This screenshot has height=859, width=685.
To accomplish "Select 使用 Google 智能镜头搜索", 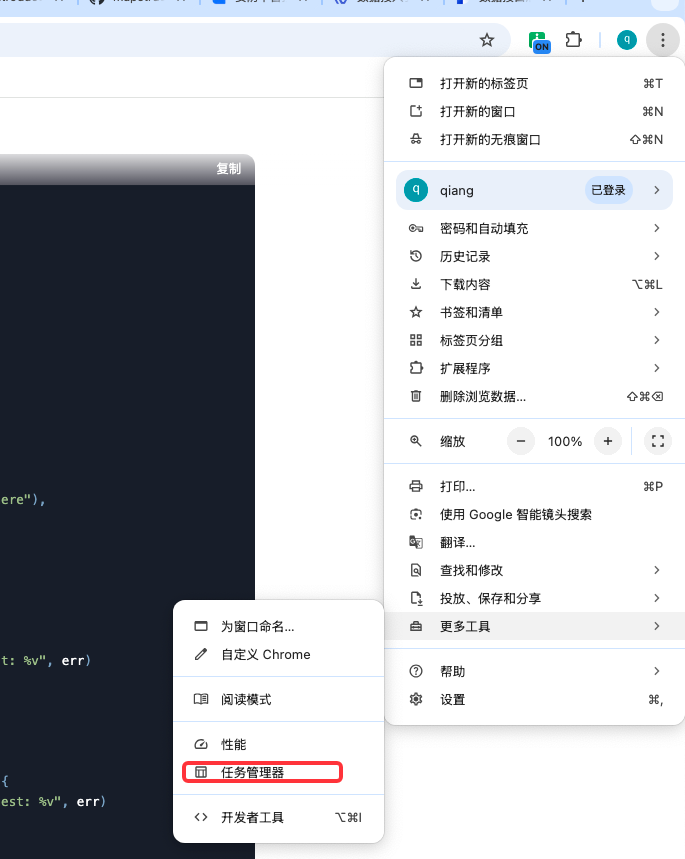I will 534,514.
